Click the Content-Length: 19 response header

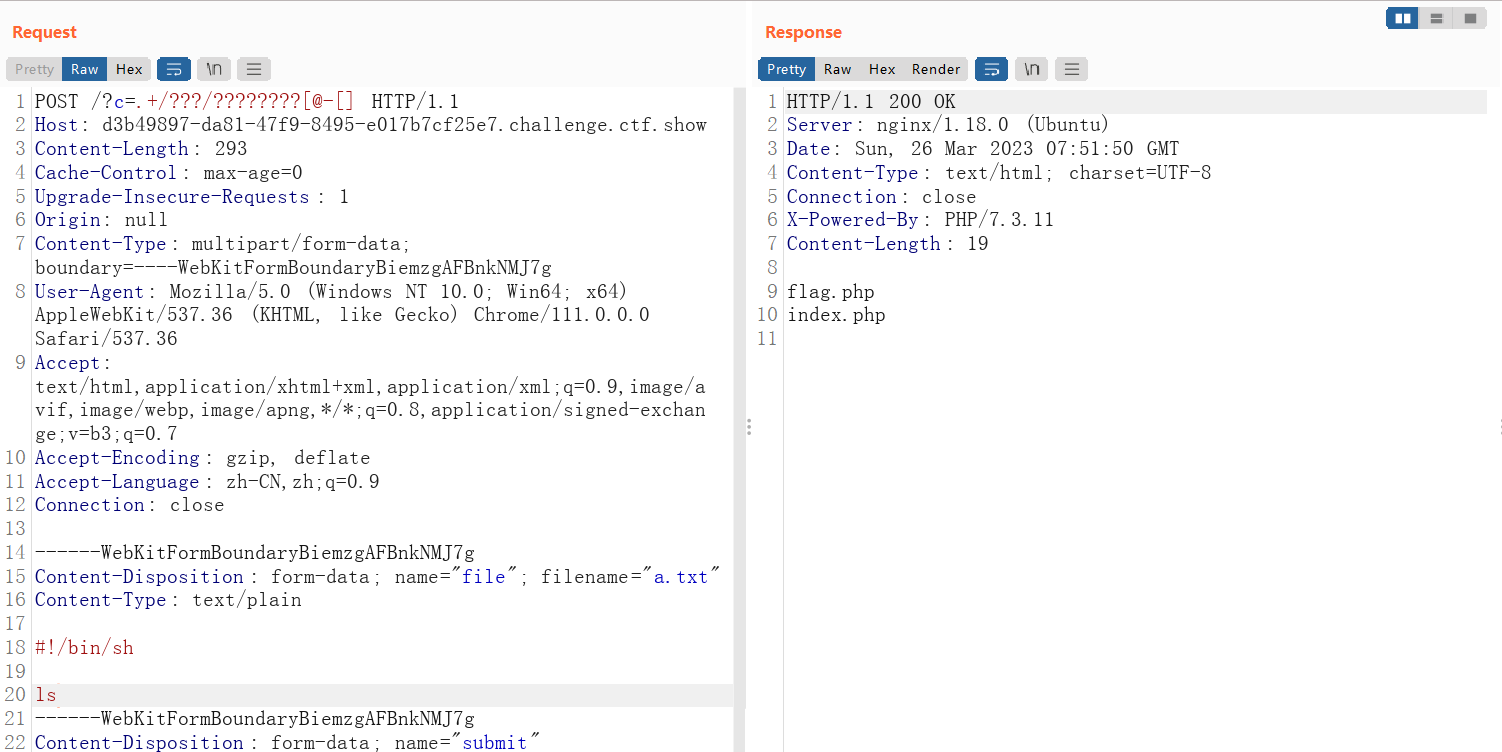tap(888, 244)
